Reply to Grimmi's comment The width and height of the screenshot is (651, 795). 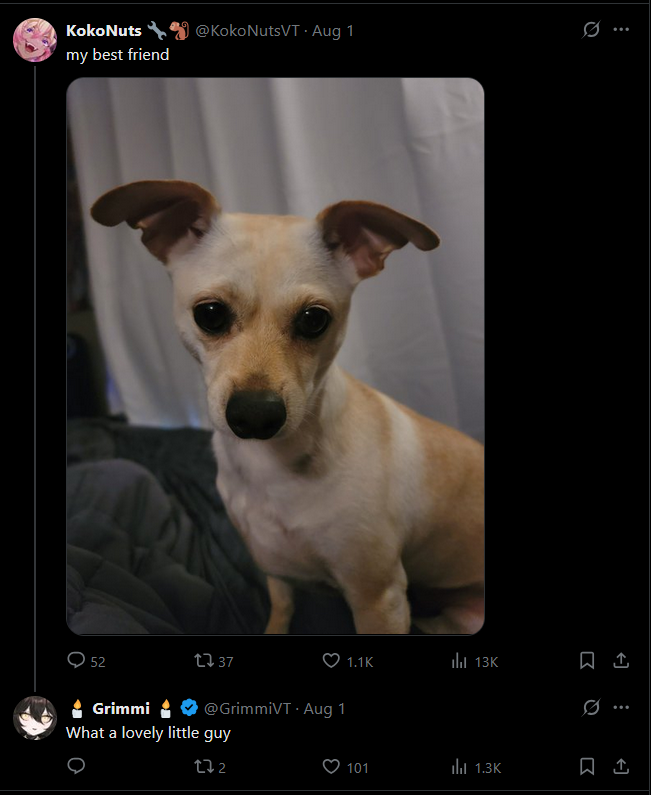[76, 766]
